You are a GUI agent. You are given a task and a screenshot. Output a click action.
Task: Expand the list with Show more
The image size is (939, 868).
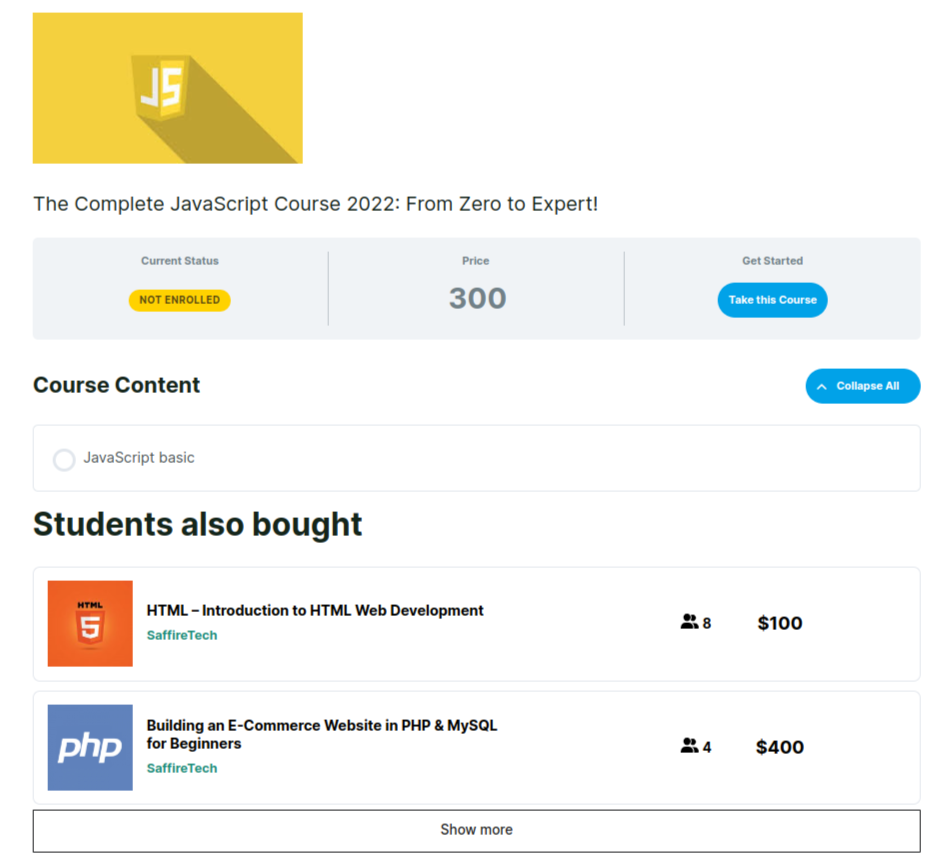pyautogui.click(x=476, y=830)
